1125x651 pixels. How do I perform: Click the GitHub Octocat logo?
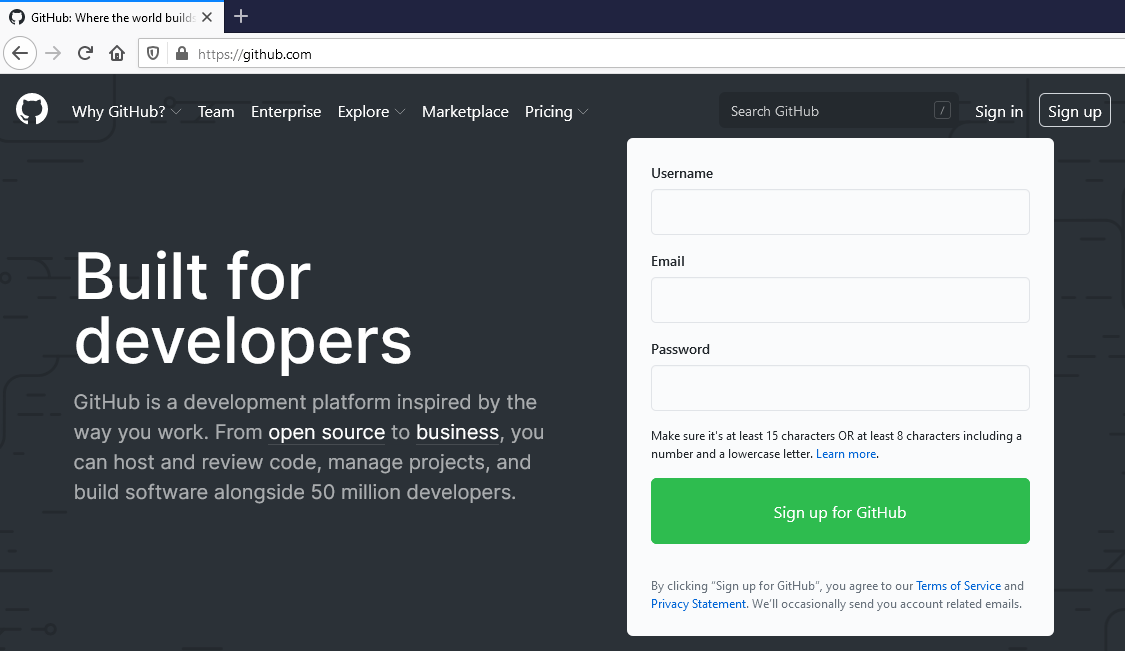tap(31, 109)
